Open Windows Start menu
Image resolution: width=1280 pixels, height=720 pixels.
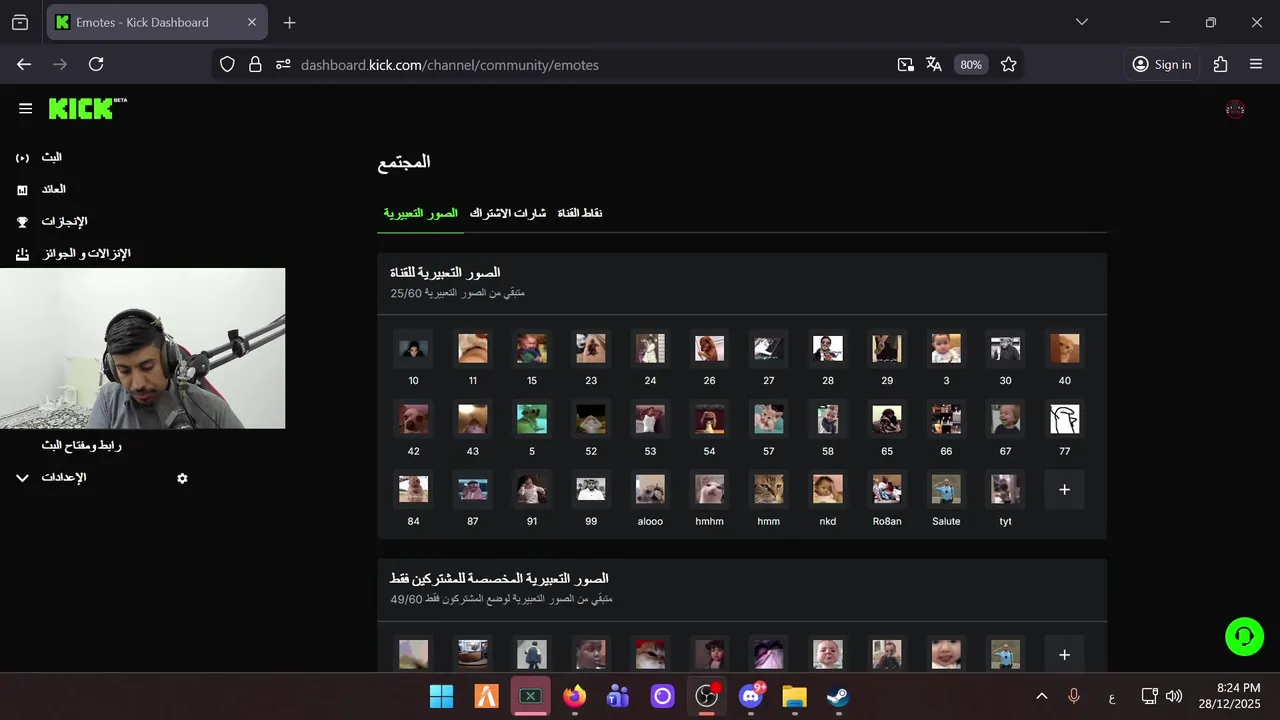coord(441,696)
